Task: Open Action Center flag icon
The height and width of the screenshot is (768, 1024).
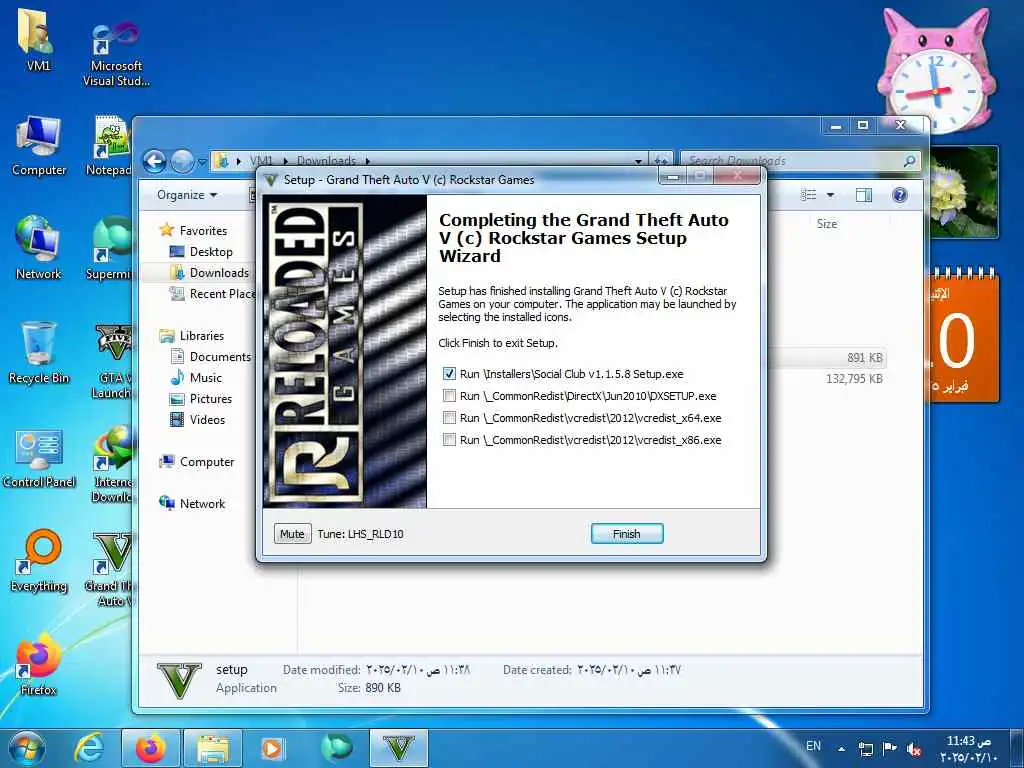Action: [x=889, y=748]
